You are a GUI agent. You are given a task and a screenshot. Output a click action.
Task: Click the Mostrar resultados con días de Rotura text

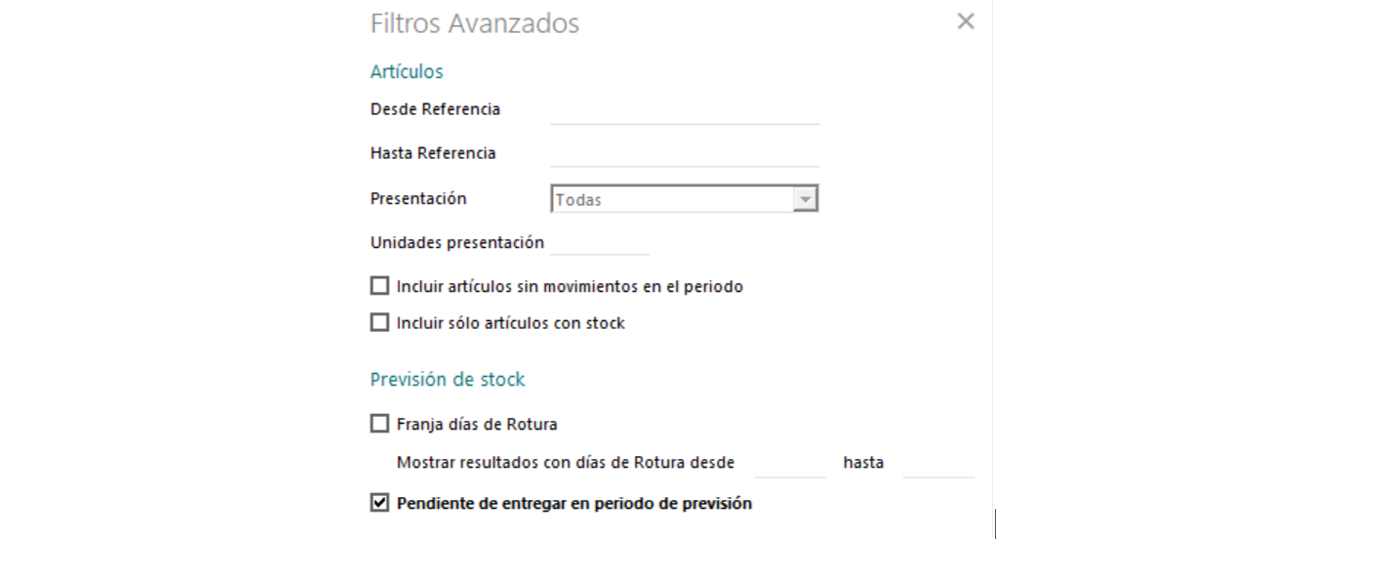coord(565,464)
